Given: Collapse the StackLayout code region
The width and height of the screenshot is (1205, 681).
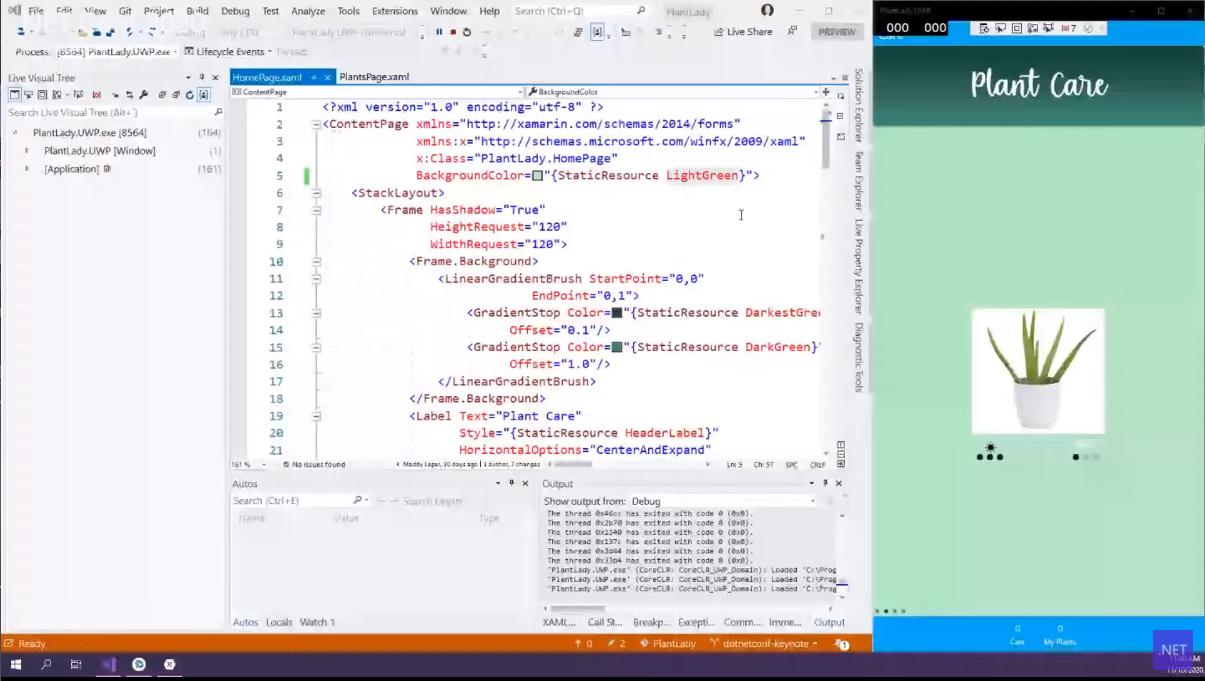Looking at the screenshot, I should coord(316,193).
